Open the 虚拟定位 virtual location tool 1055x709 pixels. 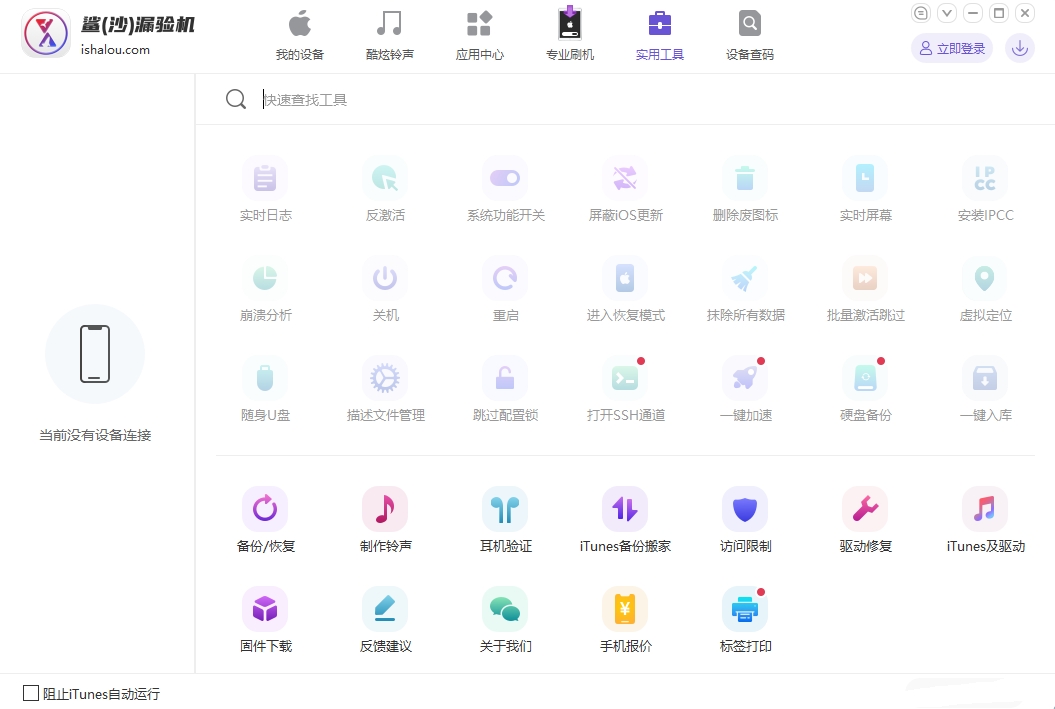[x=985, y=288]
